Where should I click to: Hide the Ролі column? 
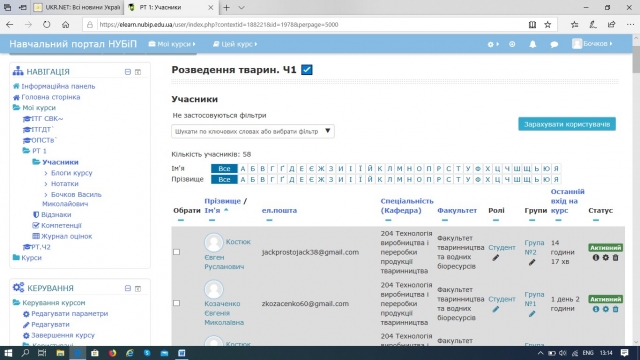point(496,220)
